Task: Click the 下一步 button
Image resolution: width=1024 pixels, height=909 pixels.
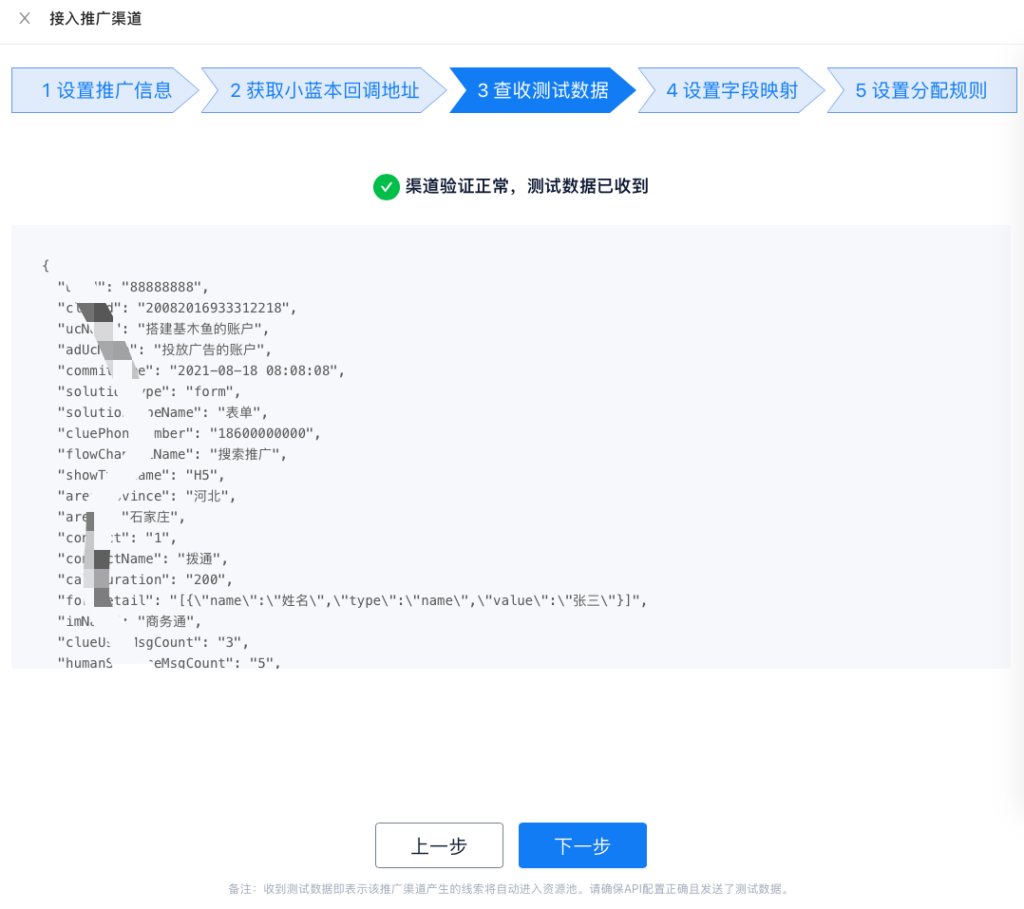Action: [582, 846]
